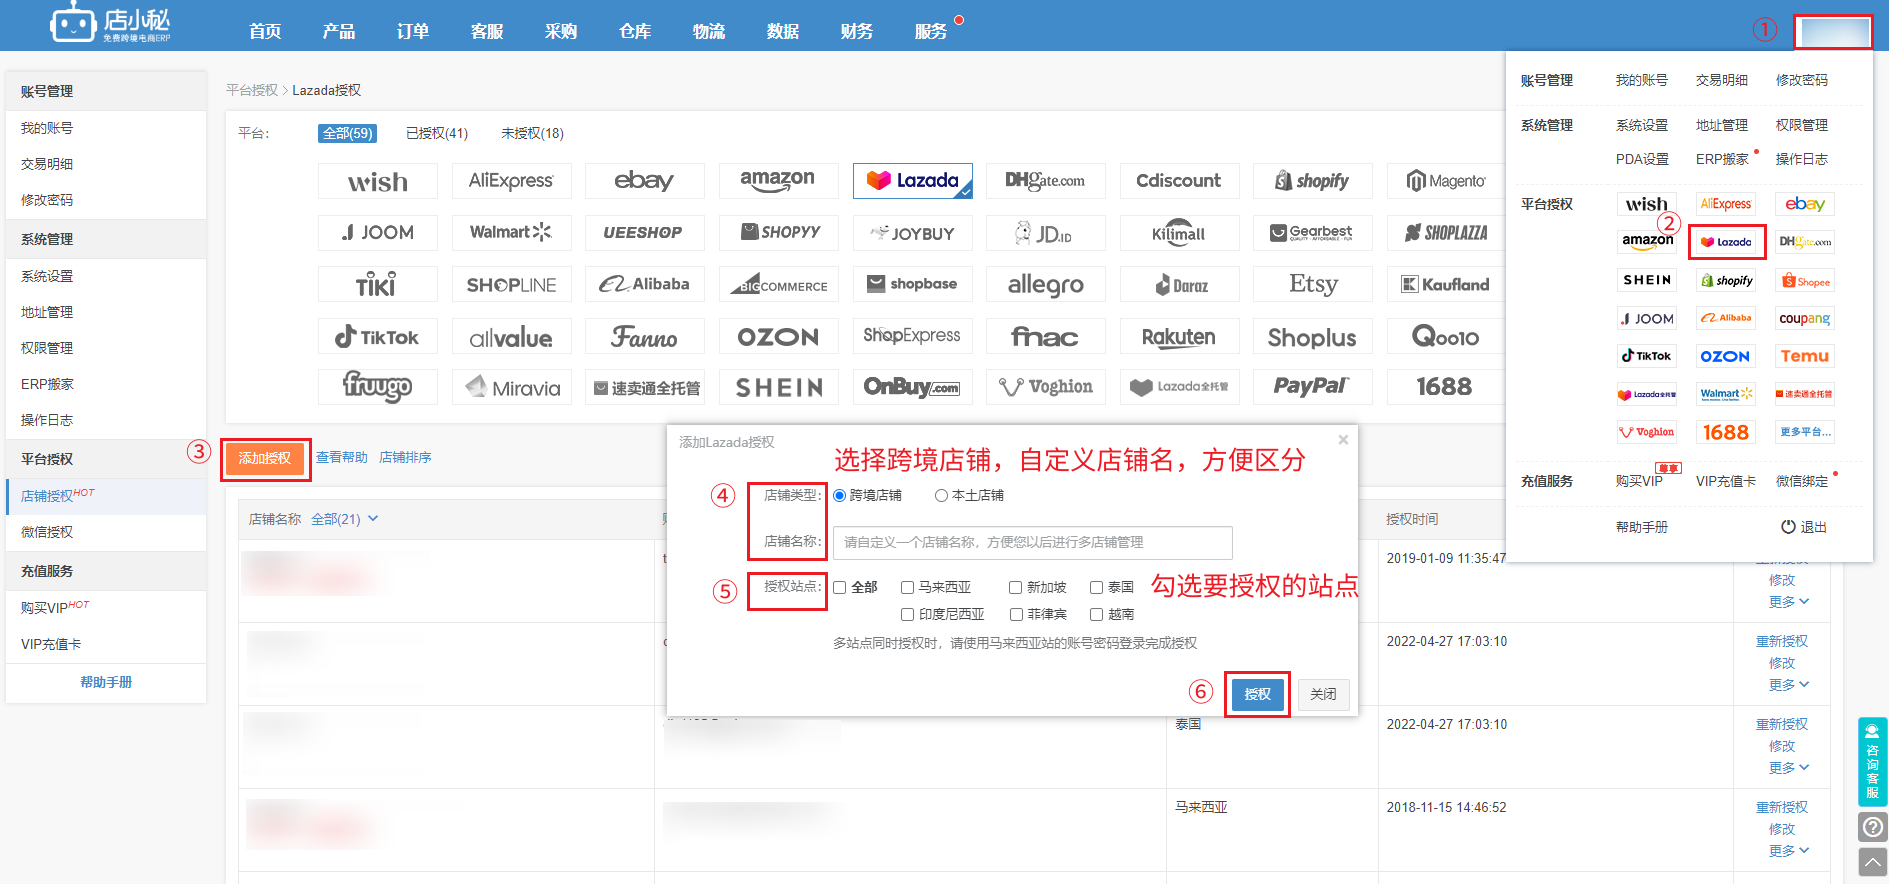Open Temu in the account dropdown panel
This screenshot has width=1889, height=884.
point(1805,356)
